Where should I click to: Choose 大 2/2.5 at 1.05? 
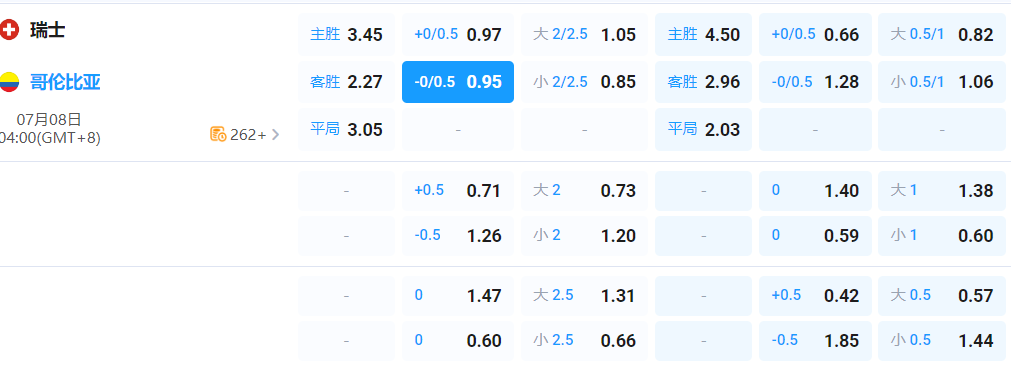584,34
